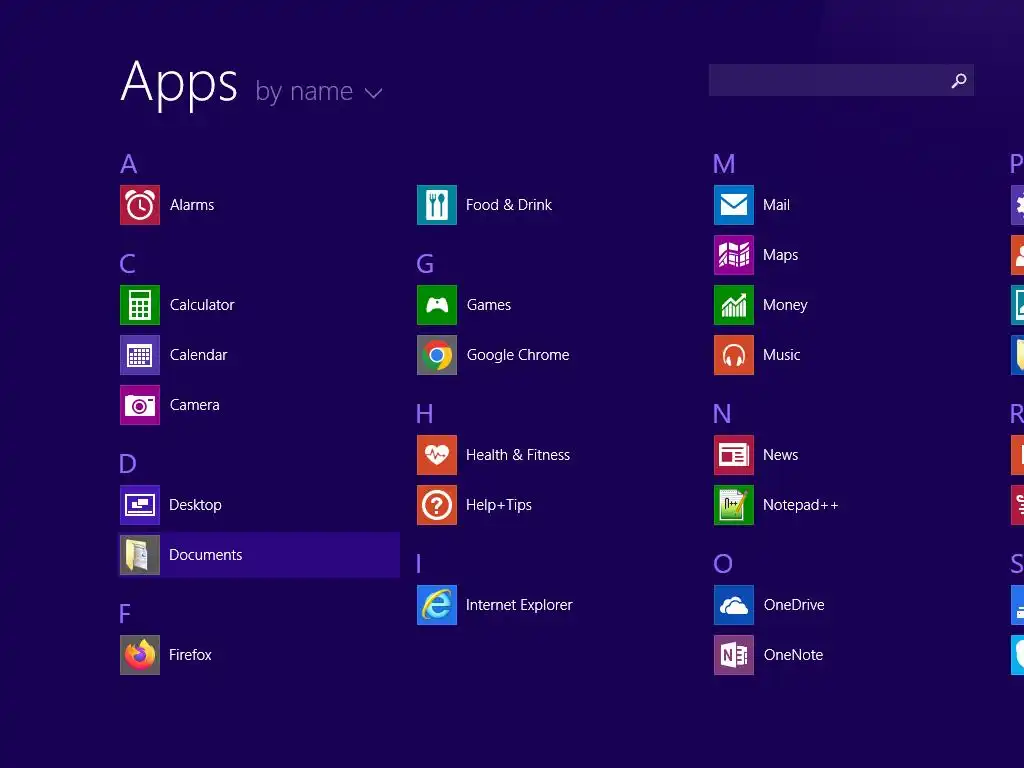Start the Camera app icon
This screenshot has width=1024, height=768.
[140, 405]
